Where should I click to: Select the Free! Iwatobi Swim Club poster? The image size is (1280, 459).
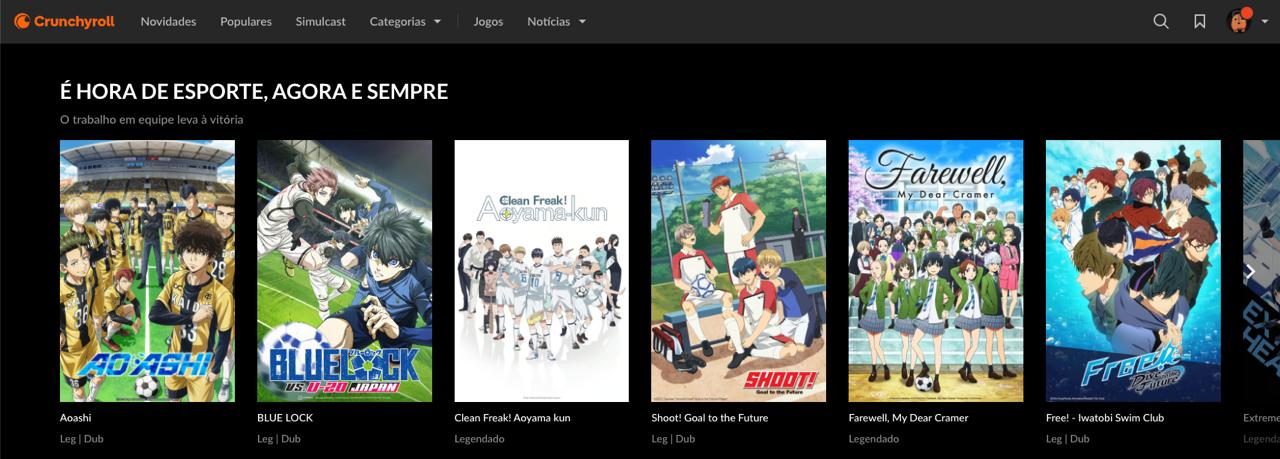pyautogui.click(x=1133, y=270)
